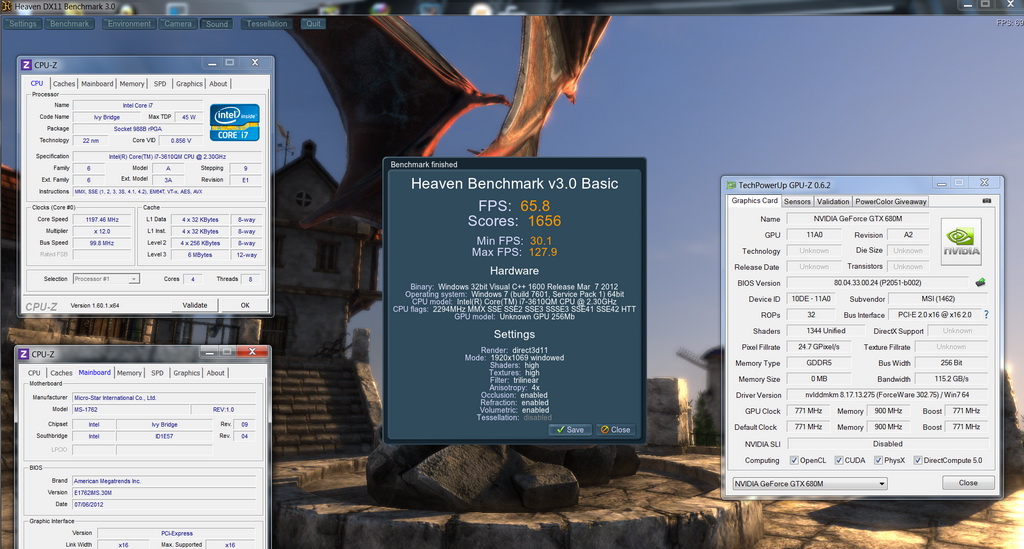Switch to Mainboard tab in top CPU-Z window
The height and width of the screenshot is (549, 1024).
tap(97, 84)
